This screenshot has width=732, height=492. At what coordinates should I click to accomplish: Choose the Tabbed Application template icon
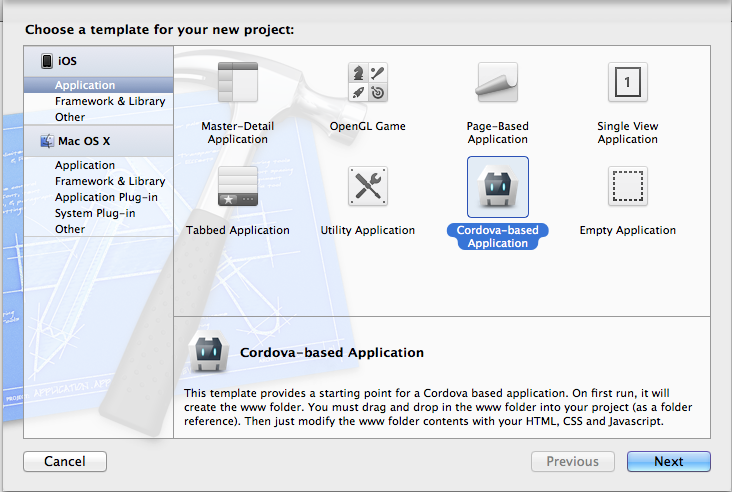238,186
